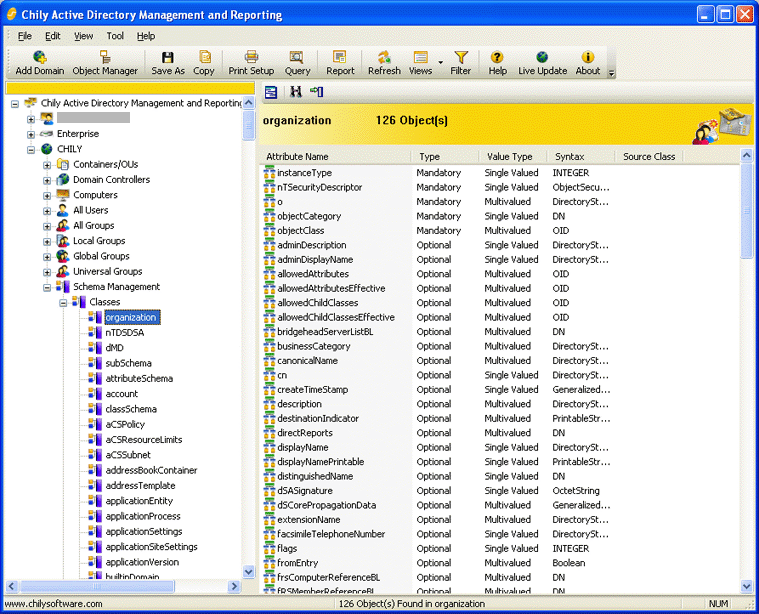Open the About information icon

[588, 63]
